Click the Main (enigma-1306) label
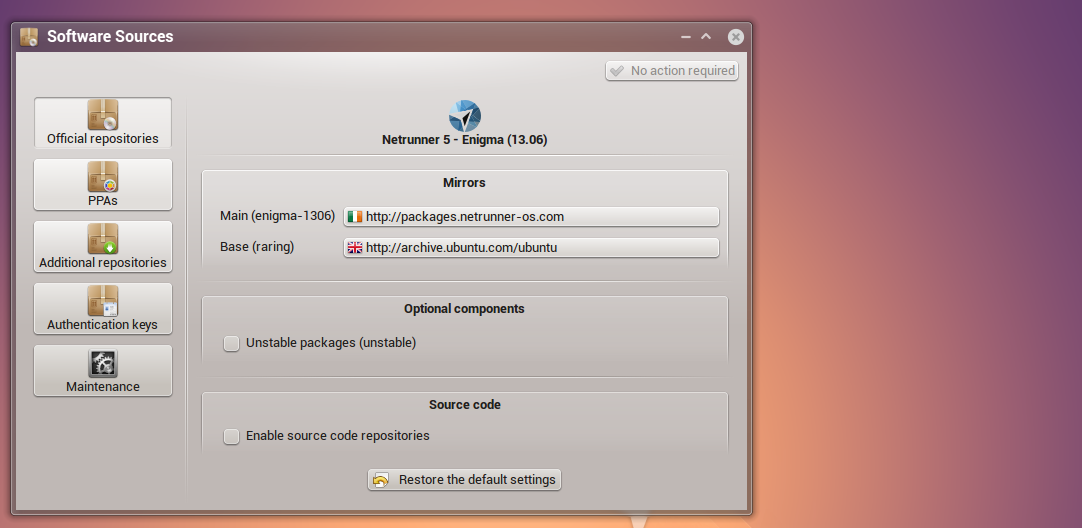 coord(277,216)
